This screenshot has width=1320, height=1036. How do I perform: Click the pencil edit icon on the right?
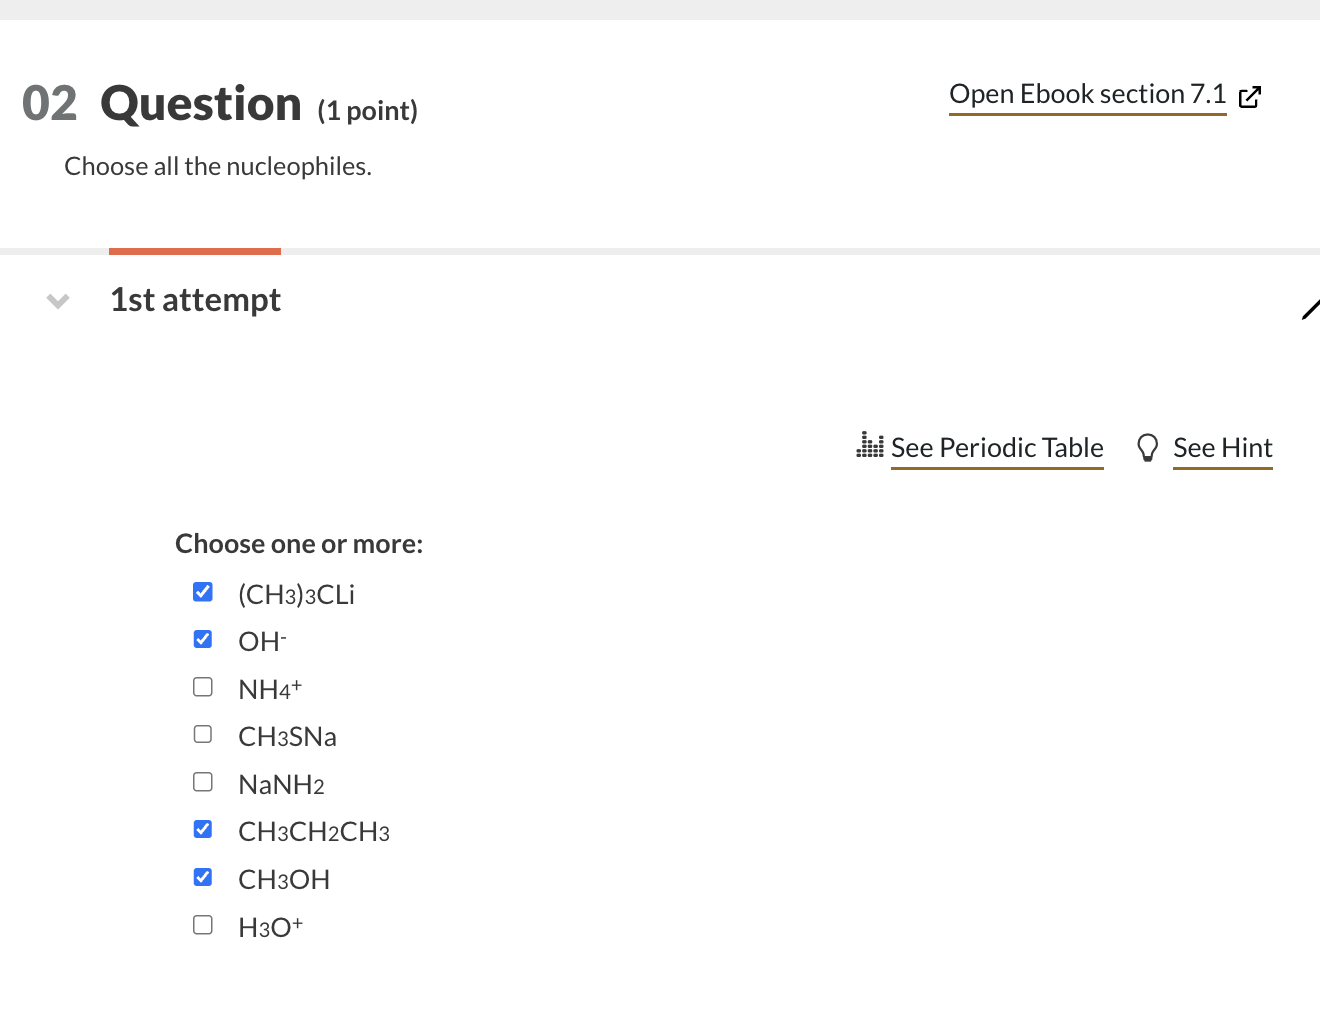pos(1312,309)
